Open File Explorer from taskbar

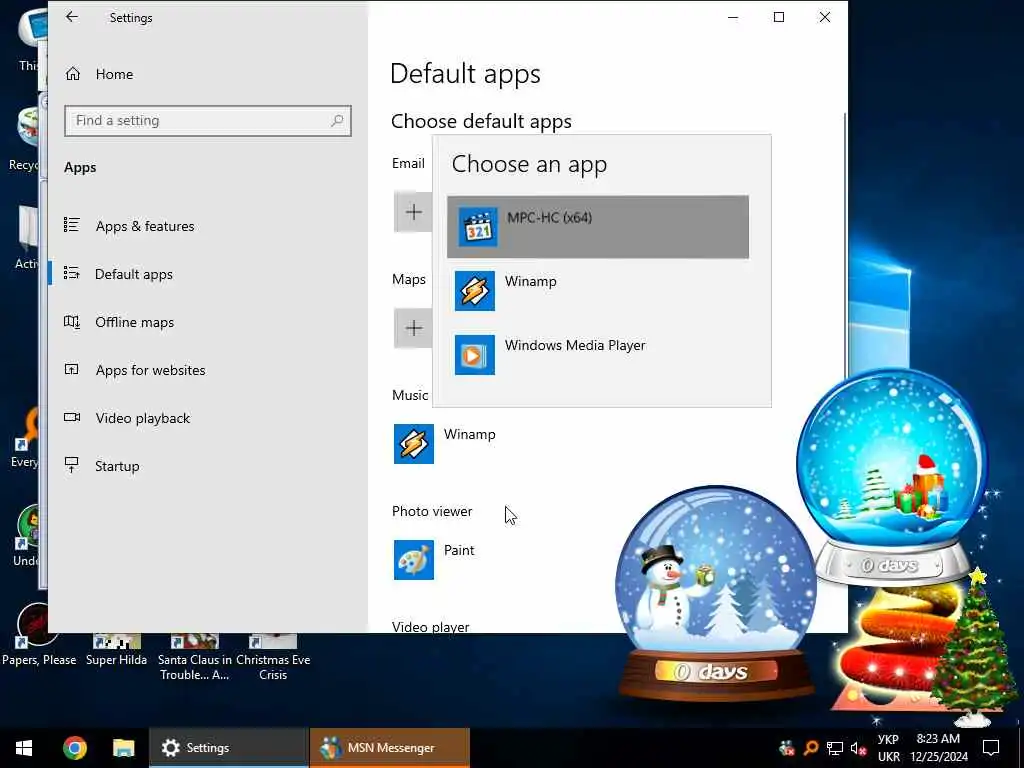click(x=123, y=748)
